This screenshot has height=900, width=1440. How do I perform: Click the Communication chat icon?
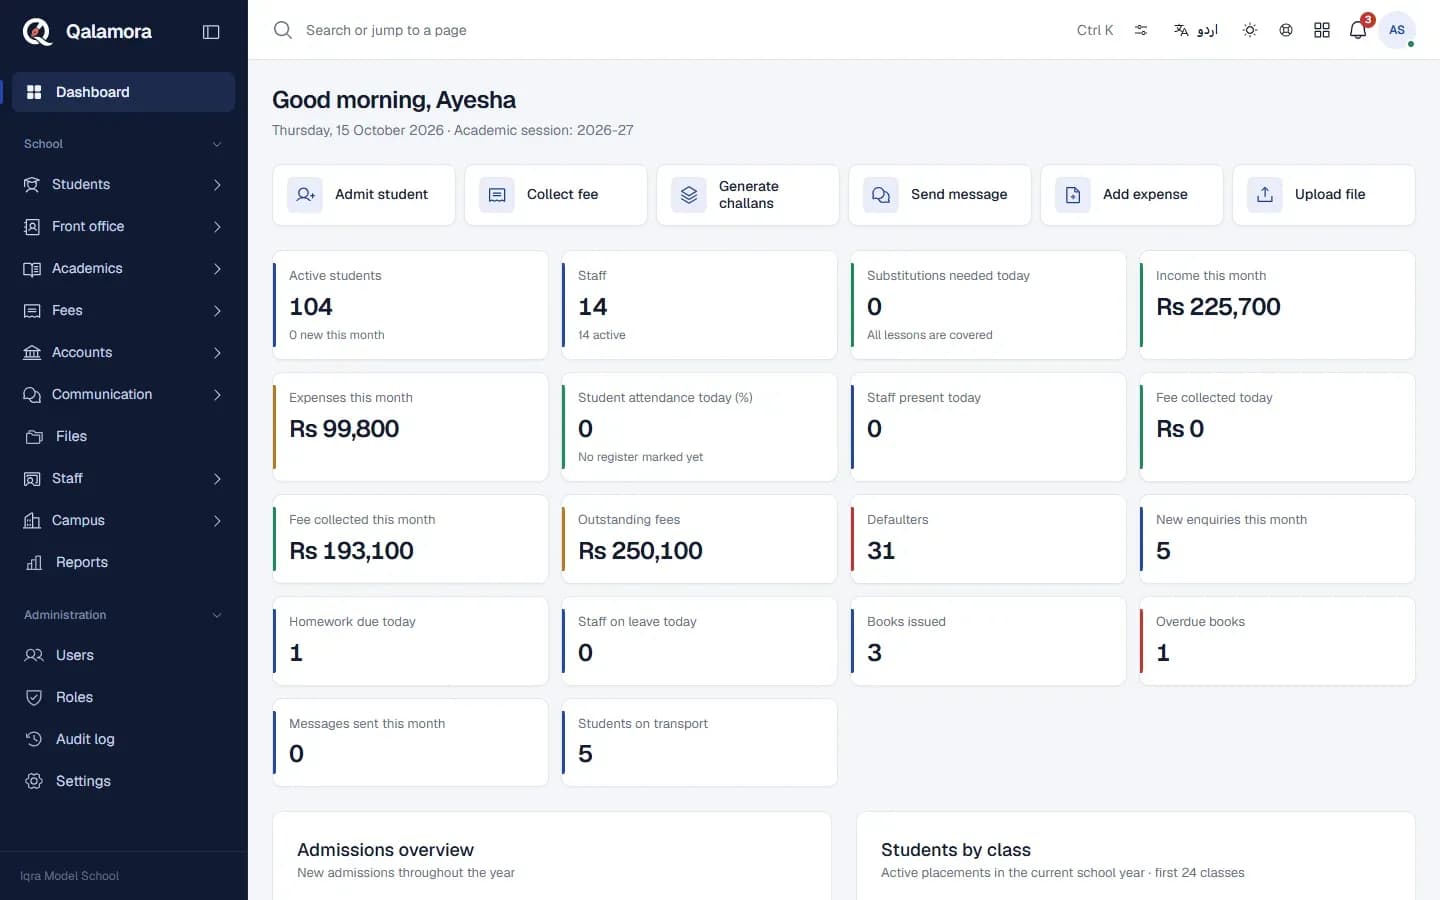32,394
